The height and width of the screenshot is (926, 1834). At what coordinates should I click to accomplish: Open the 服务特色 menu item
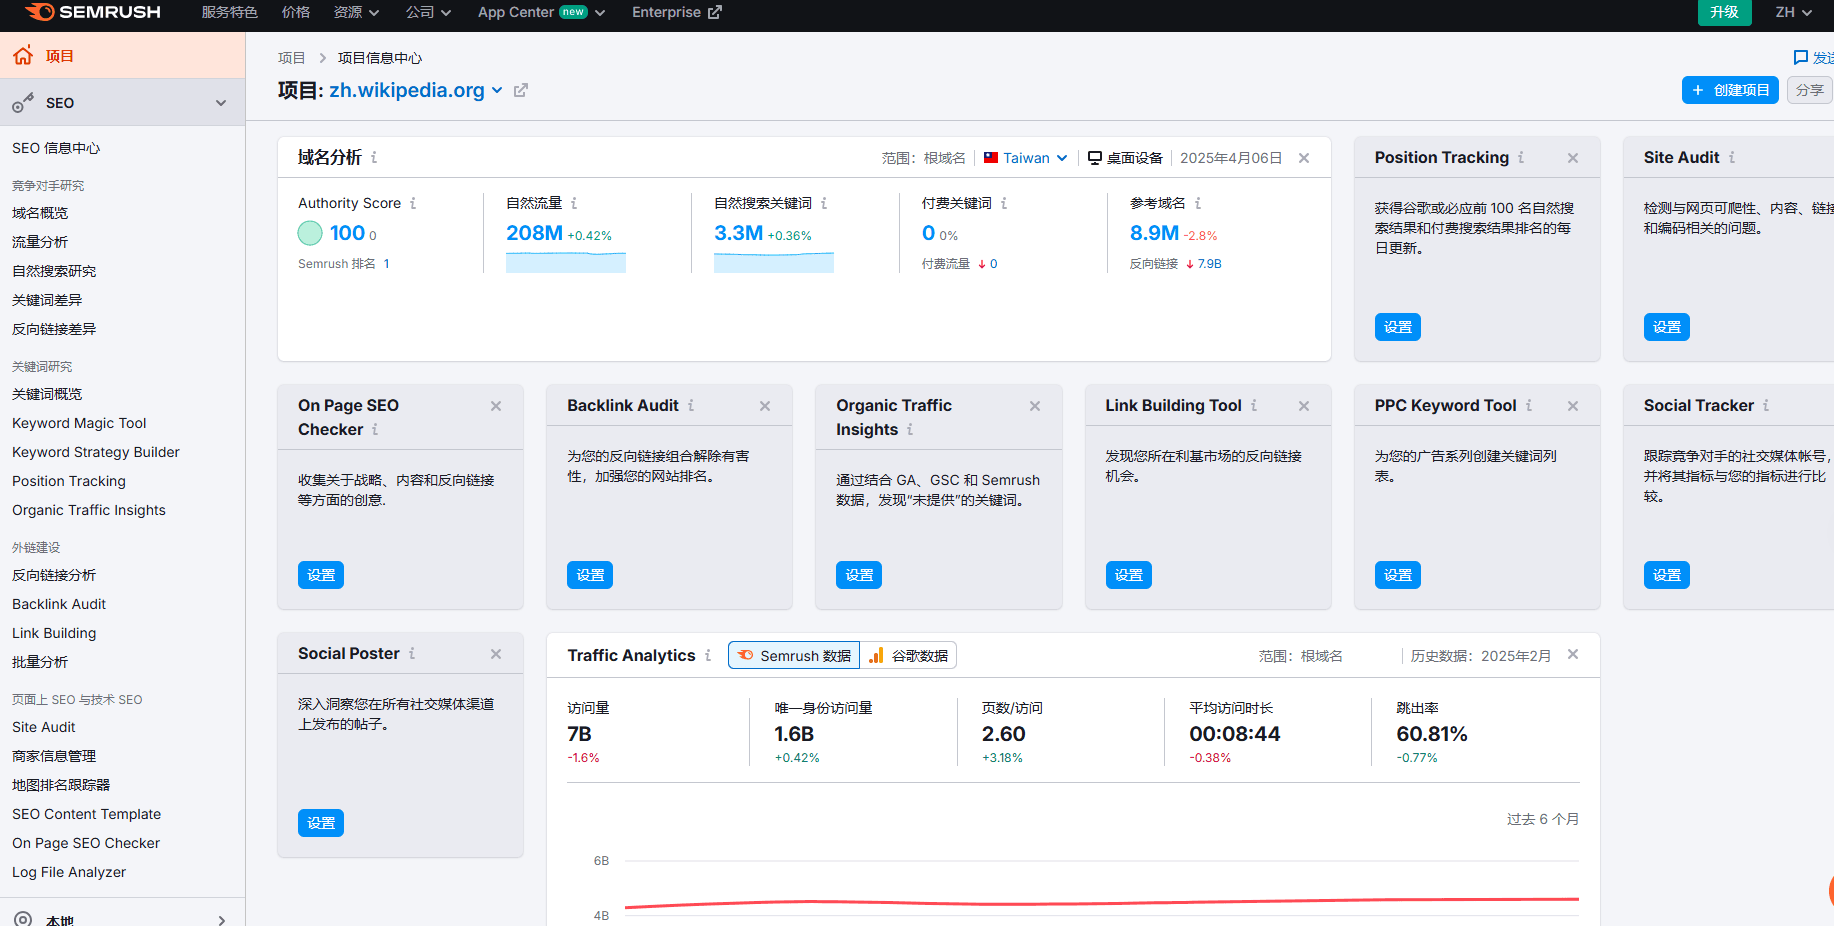tap(230, 12)
